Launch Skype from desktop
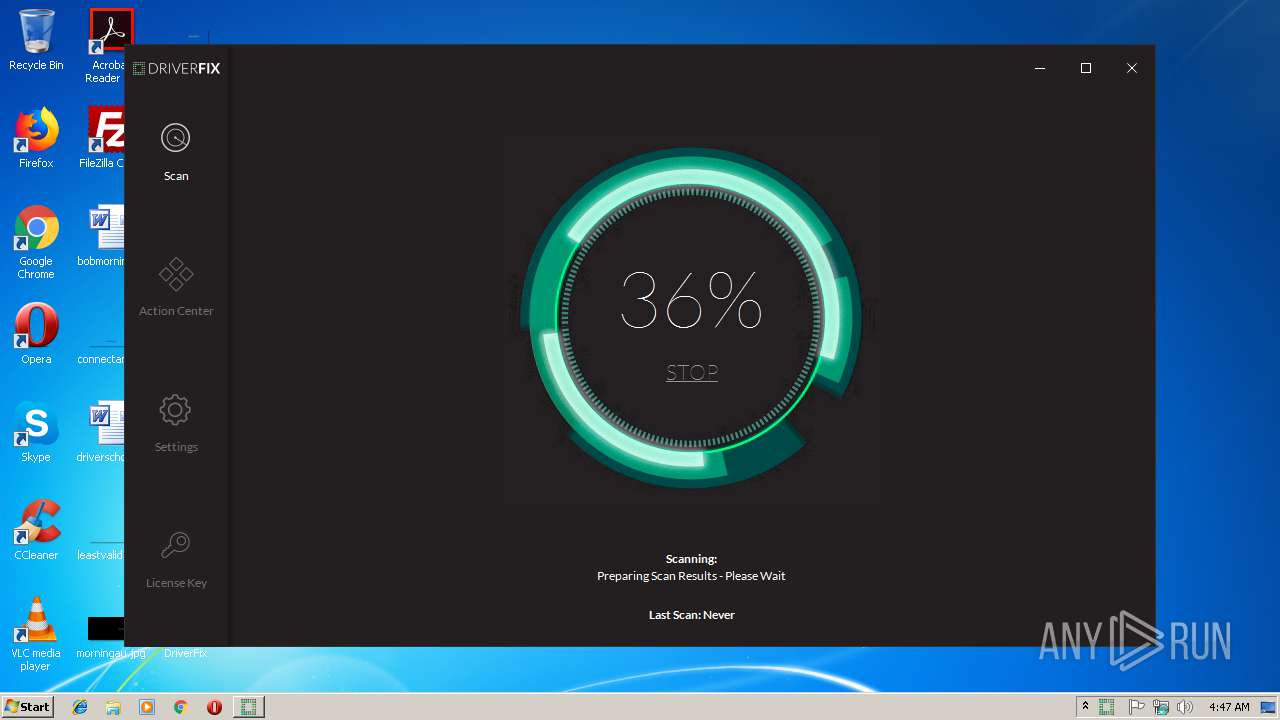 tap(36, 432)
